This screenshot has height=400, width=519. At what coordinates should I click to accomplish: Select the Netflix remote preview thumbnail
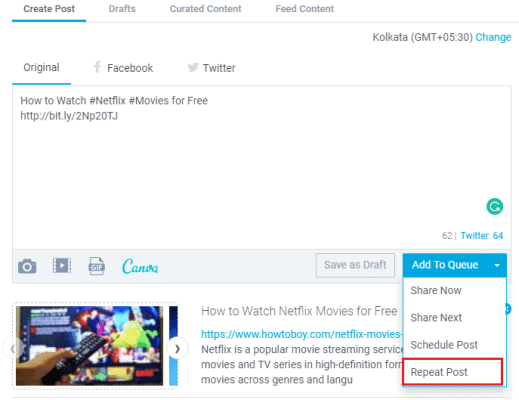click(89, 346)
